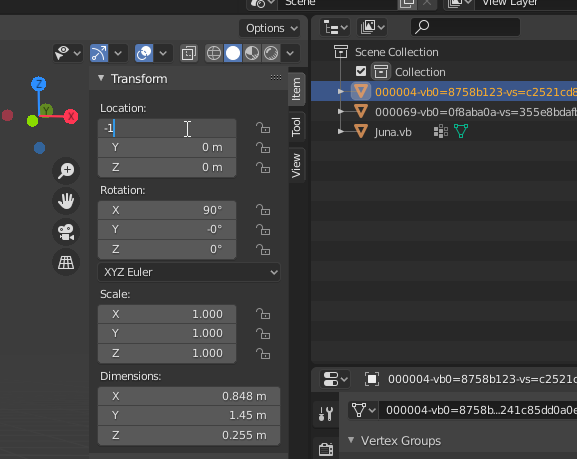
Task: Expand the 000069-vb0 object in outliner
Action: coord(341,111)
